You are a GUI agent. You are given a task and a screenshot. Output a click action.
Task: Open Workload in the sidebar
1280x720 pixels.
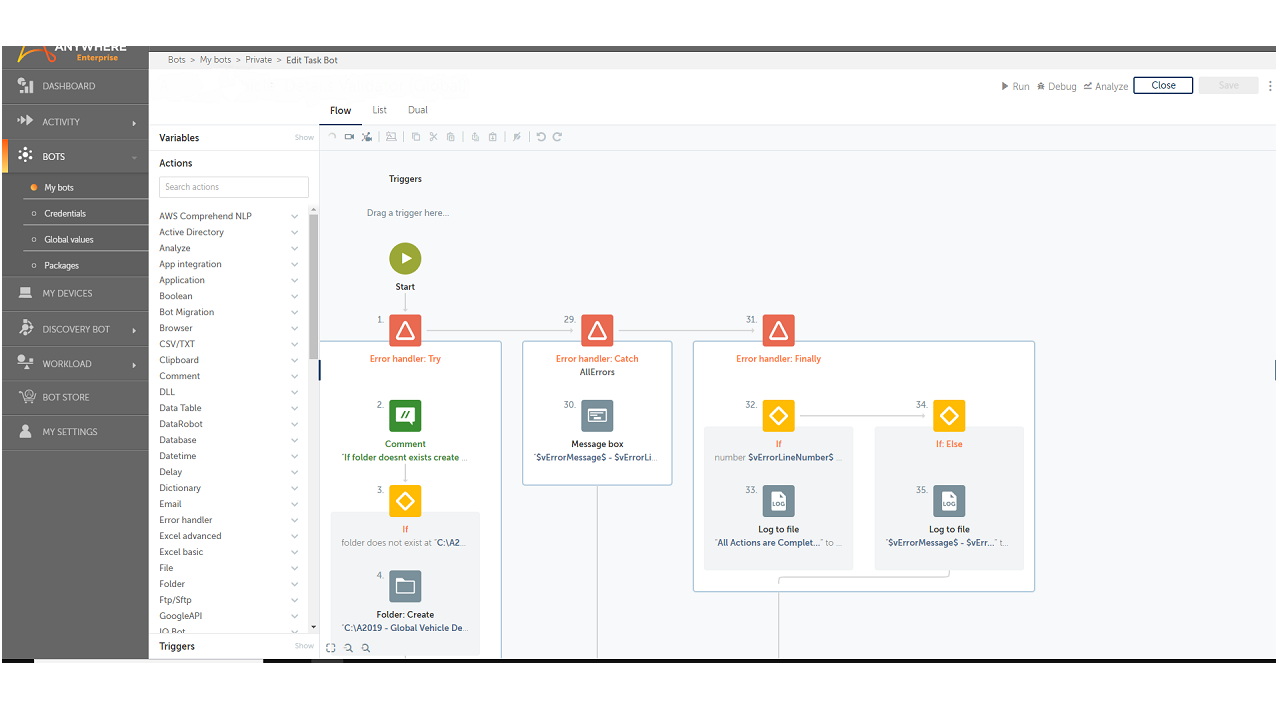75,364
